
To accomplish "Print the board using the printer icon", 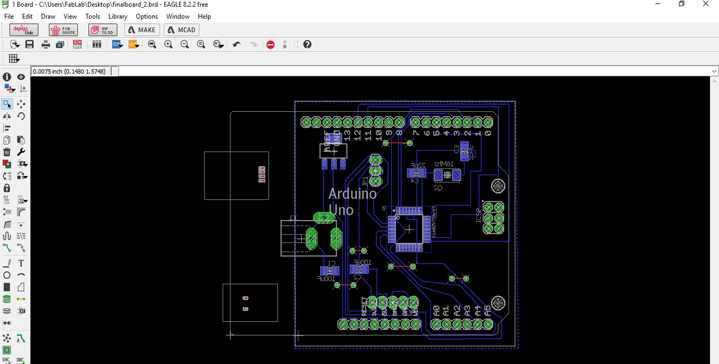I will 46,44.
